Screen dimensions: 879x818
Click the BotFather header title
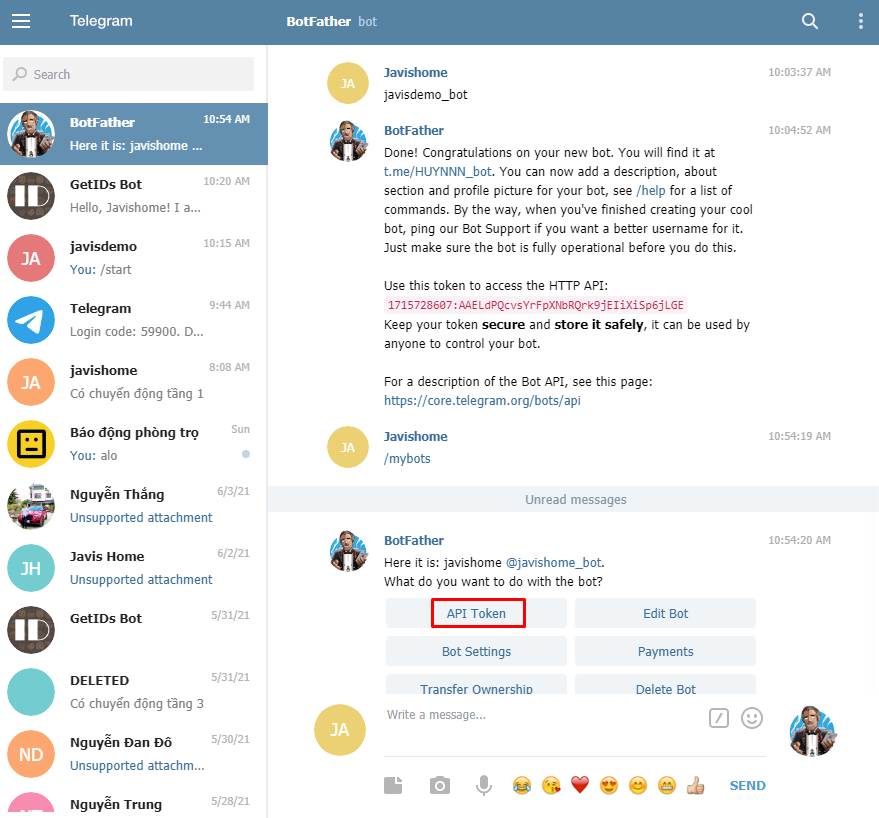pos(318,21)
